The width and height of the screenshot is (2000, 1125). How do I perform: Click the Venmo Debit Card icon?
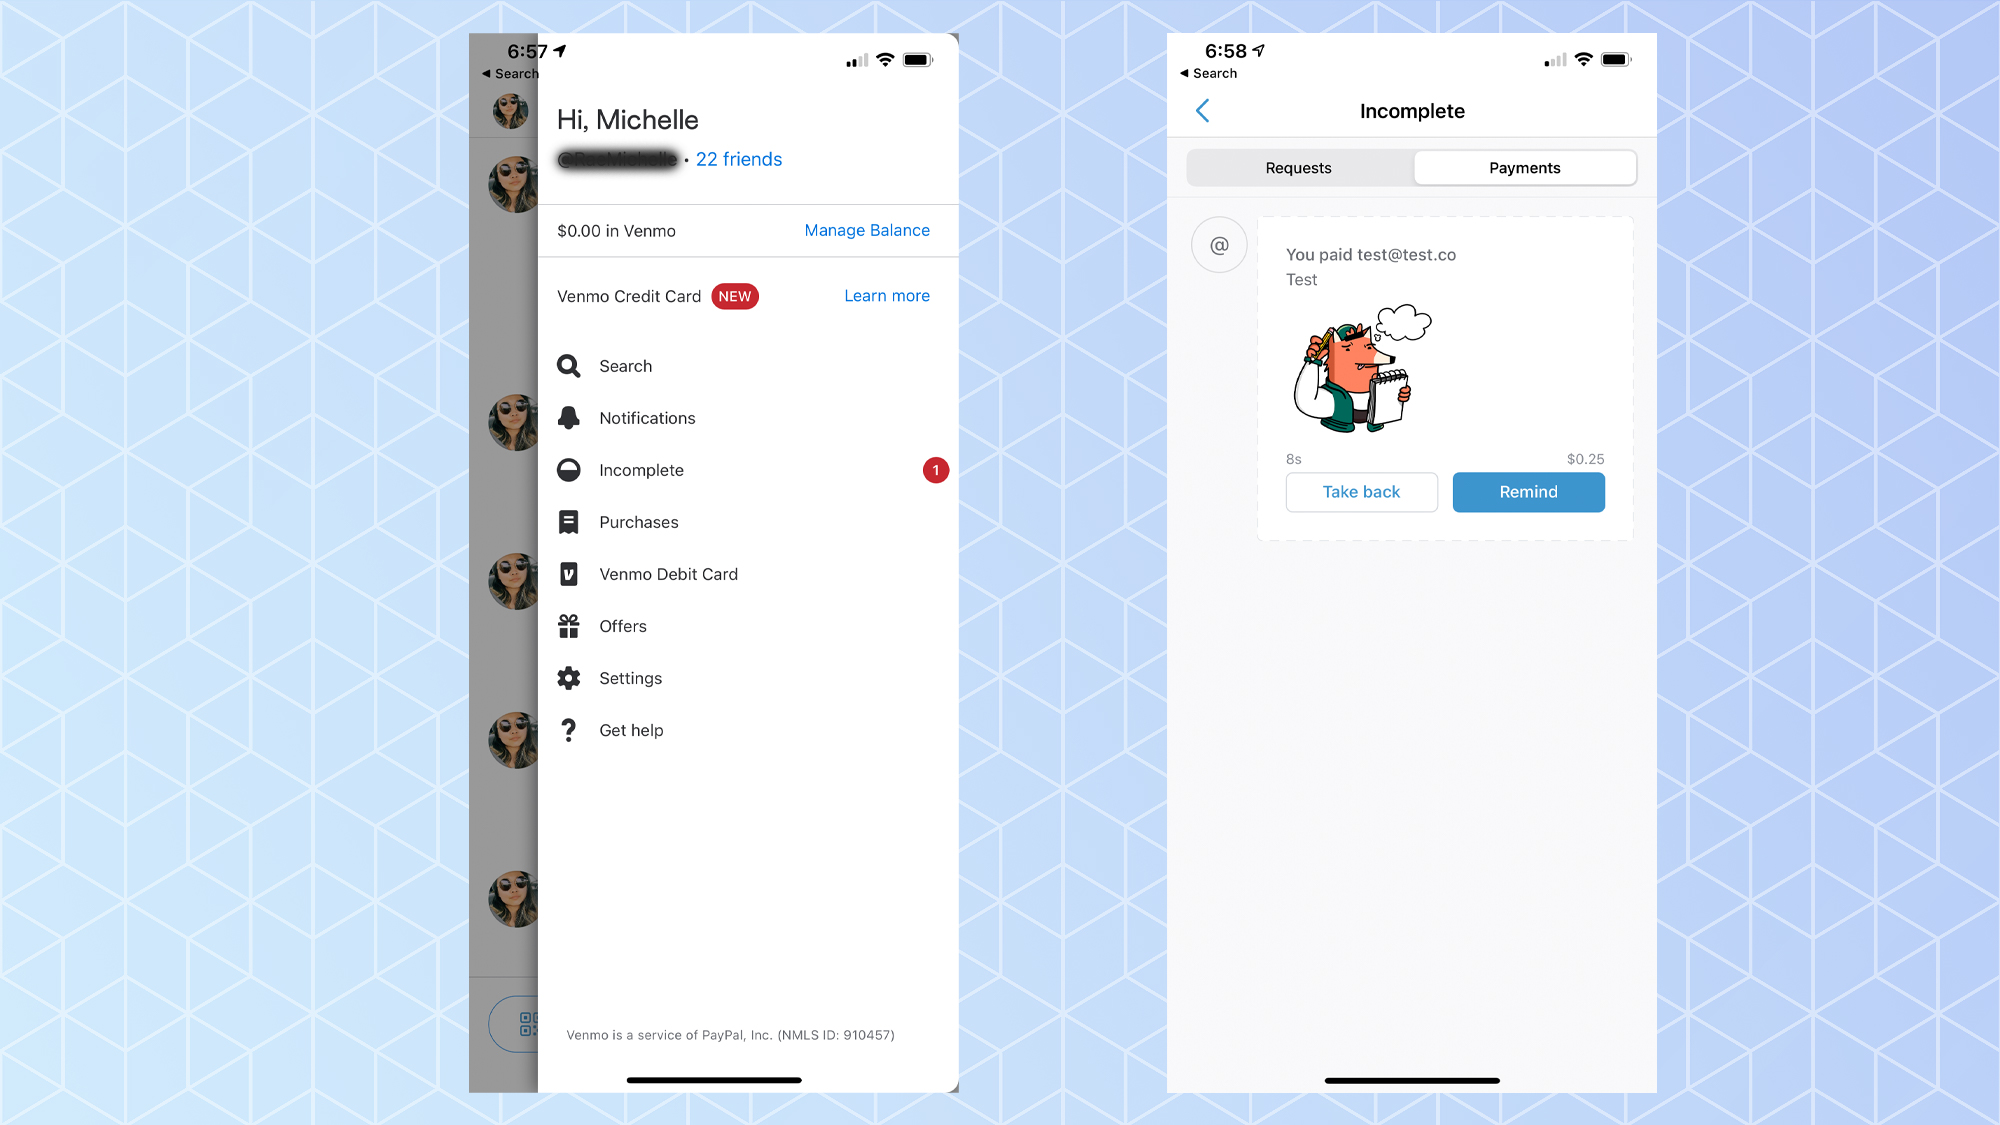coord(569,574)
